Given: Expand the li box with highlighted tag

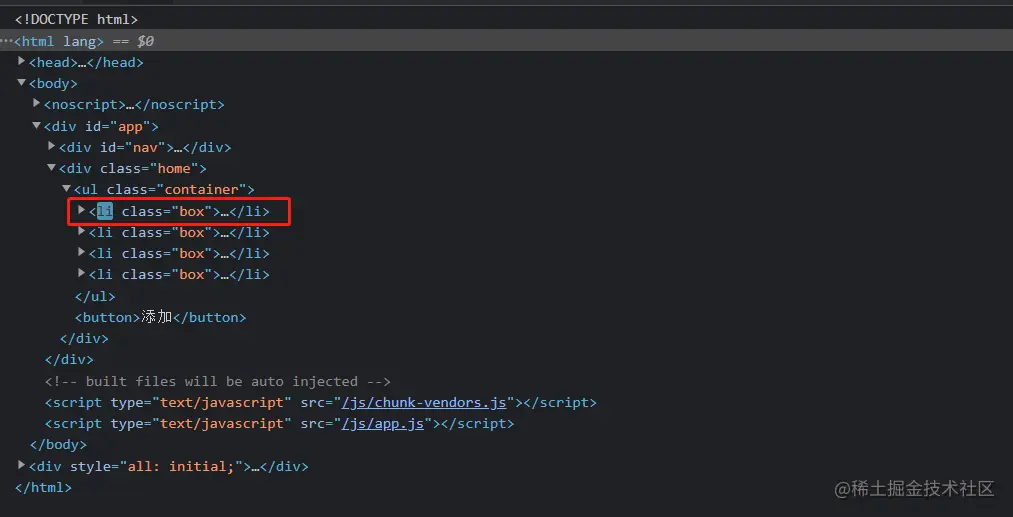Looking at the screenshot, I should [x=81, y=210].
